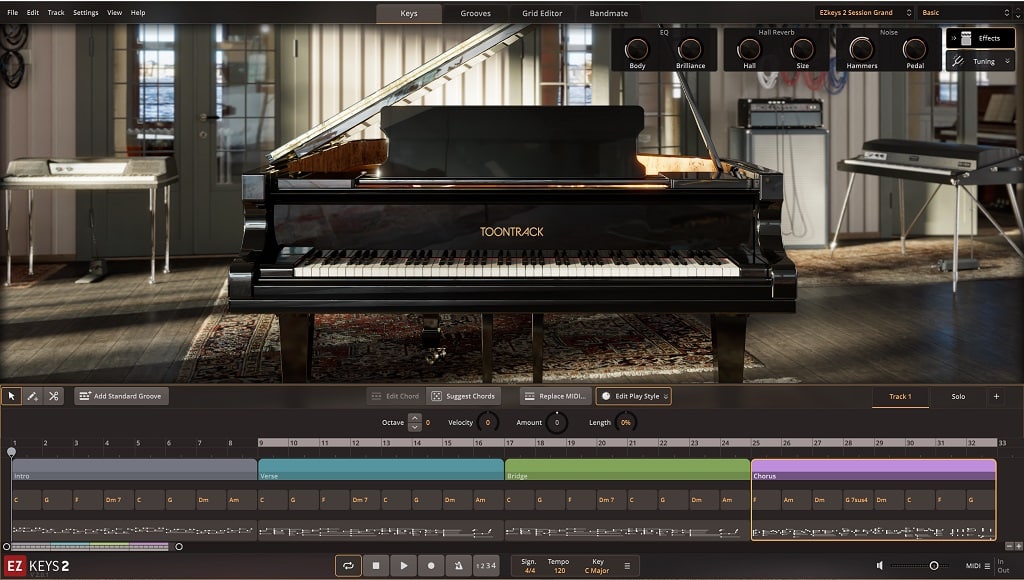The height and width of the screenshot is (580, 1024).
Task: Click the song overview scrollbar
Action: point(89,547)
